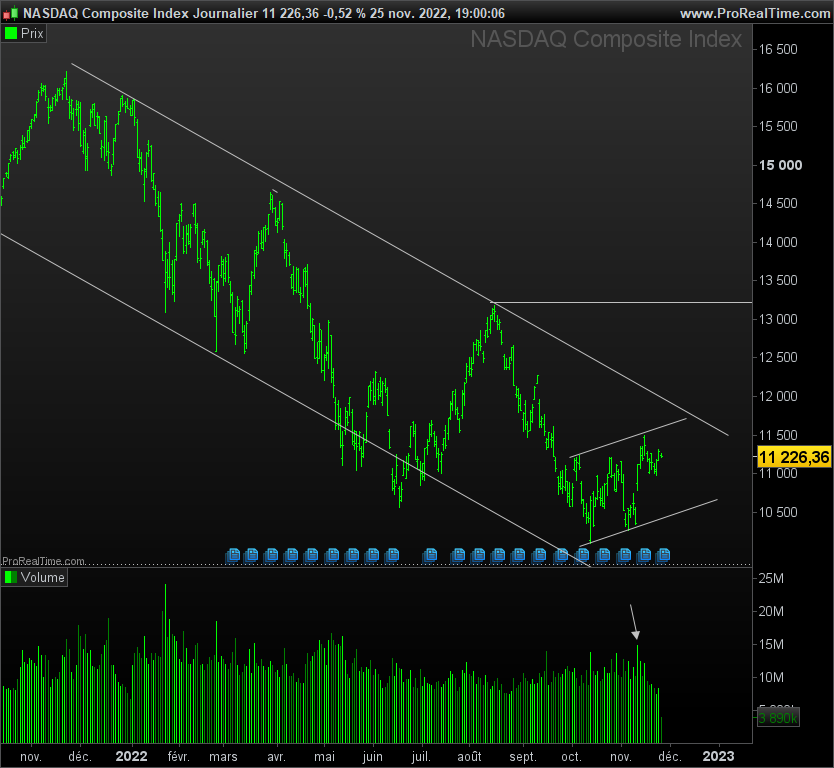Click the '14 000' price axis label
This screenshot has width=834, height=768.
(x=778, y=243)
